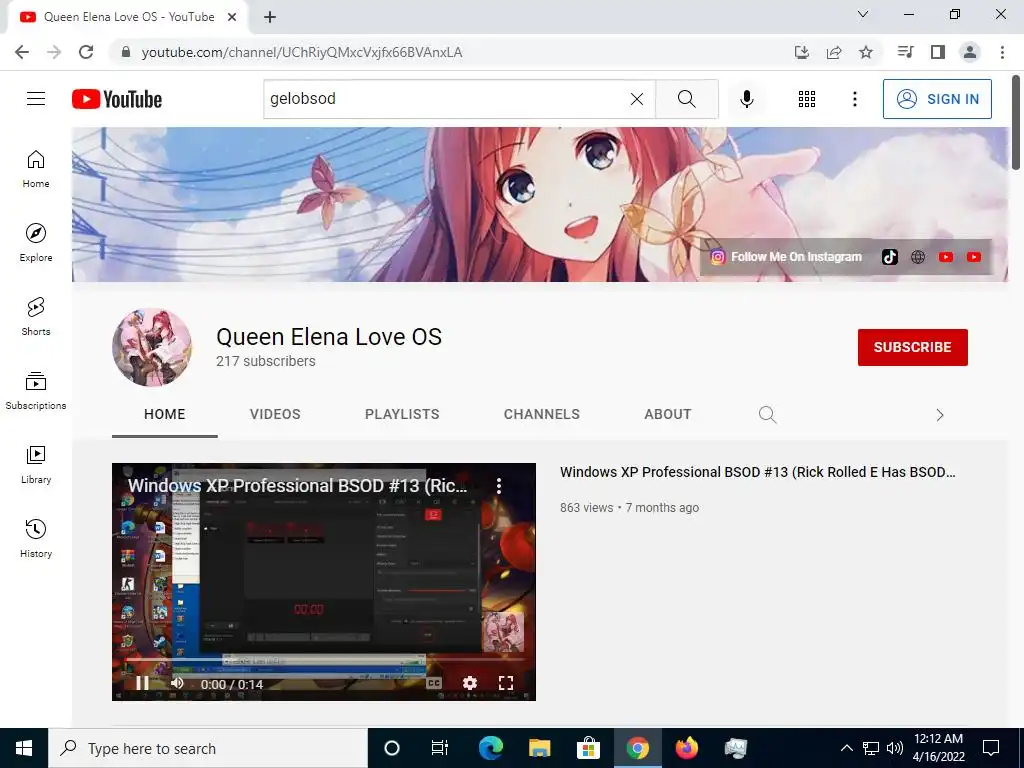Open video player settings gear
The image size is (1024, 768).
pyautogui.click(x=470, y=683)
